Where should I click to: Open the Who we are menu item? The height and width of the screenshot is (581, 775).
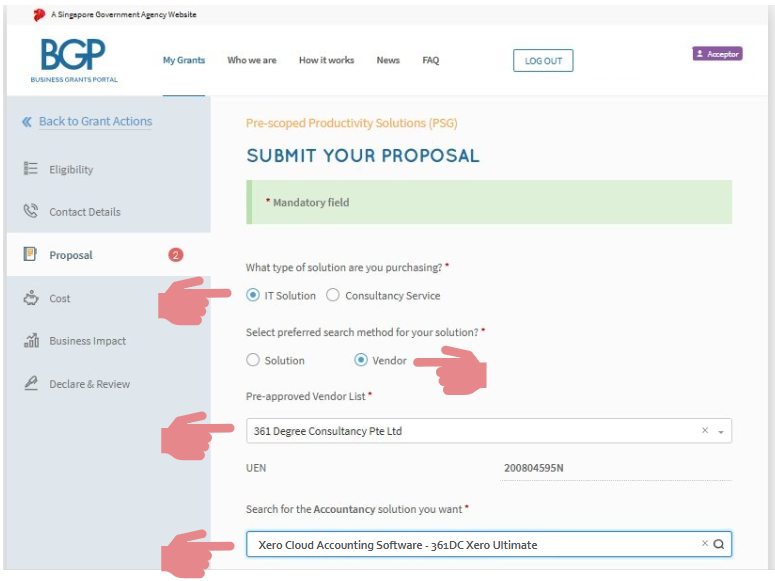tap(252, 60)
